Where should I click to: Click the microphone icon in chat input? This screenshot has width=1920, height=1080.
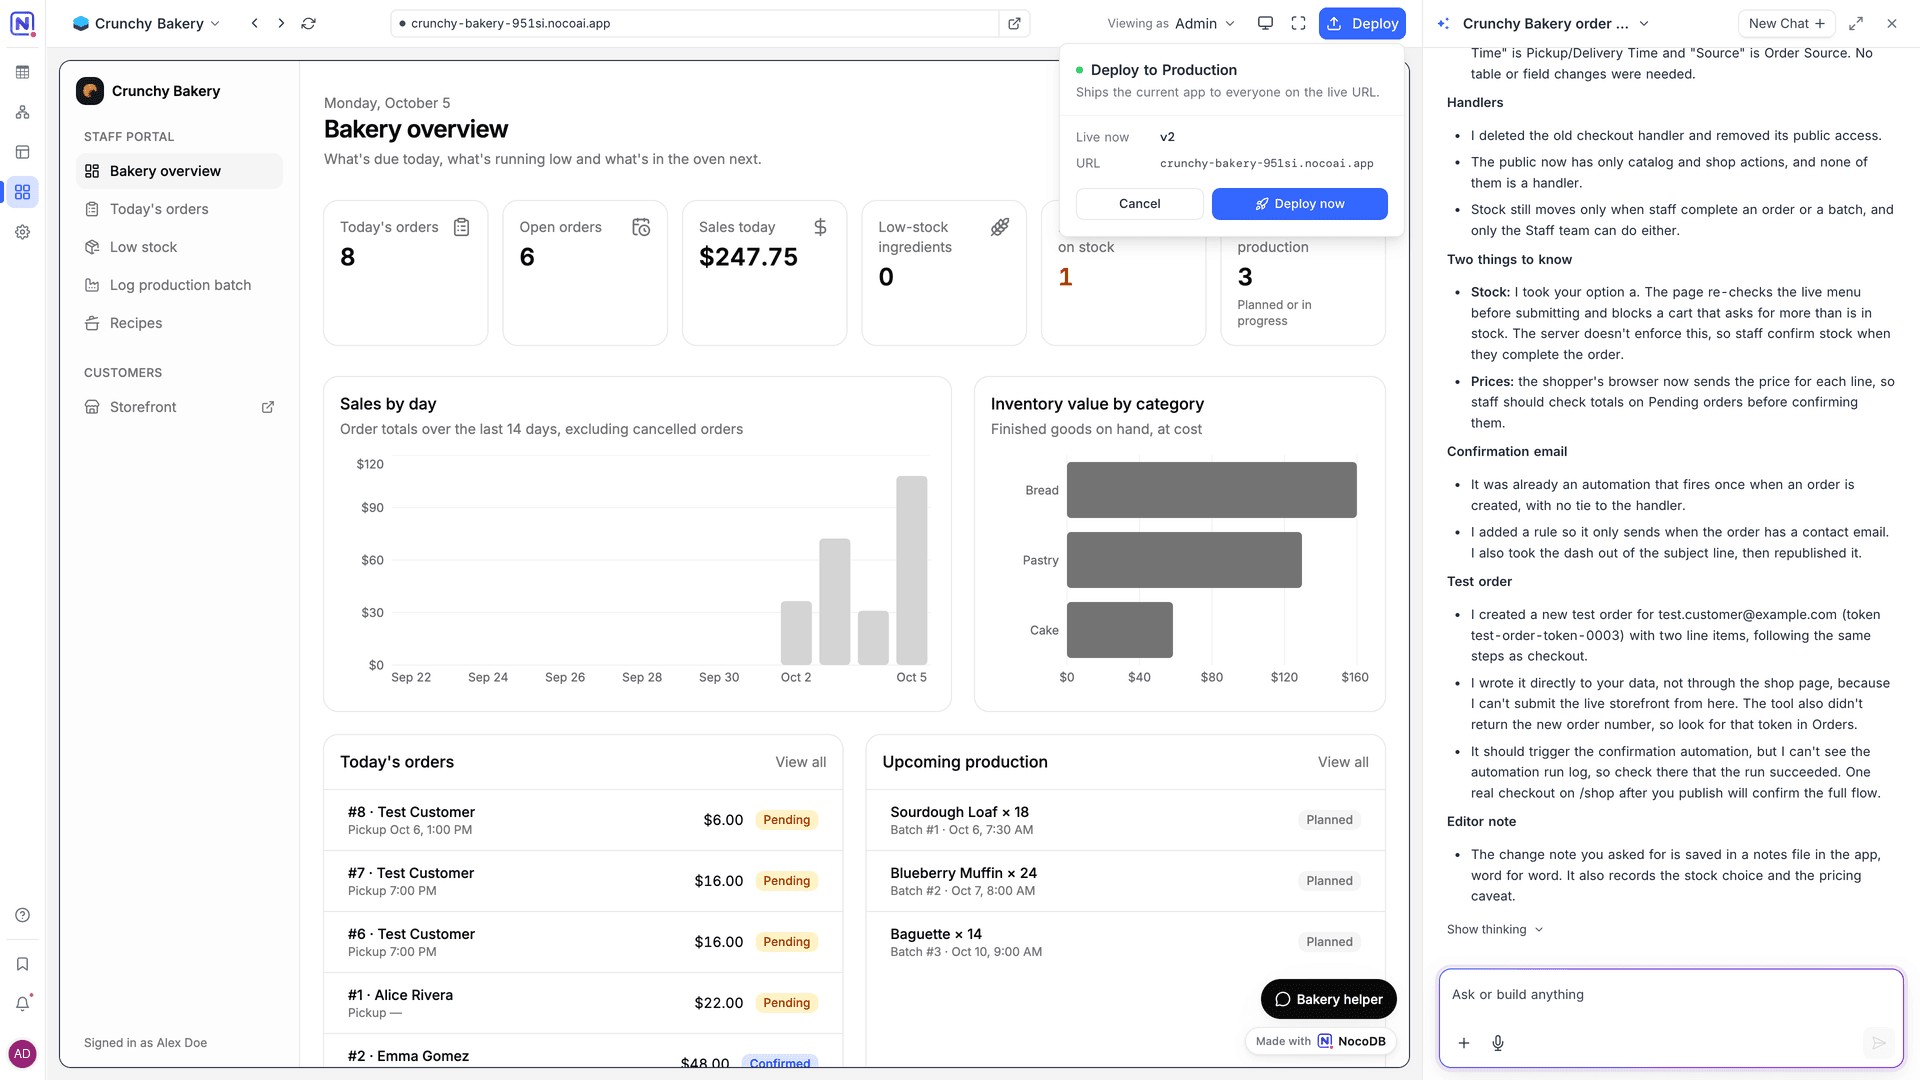1498,1043
